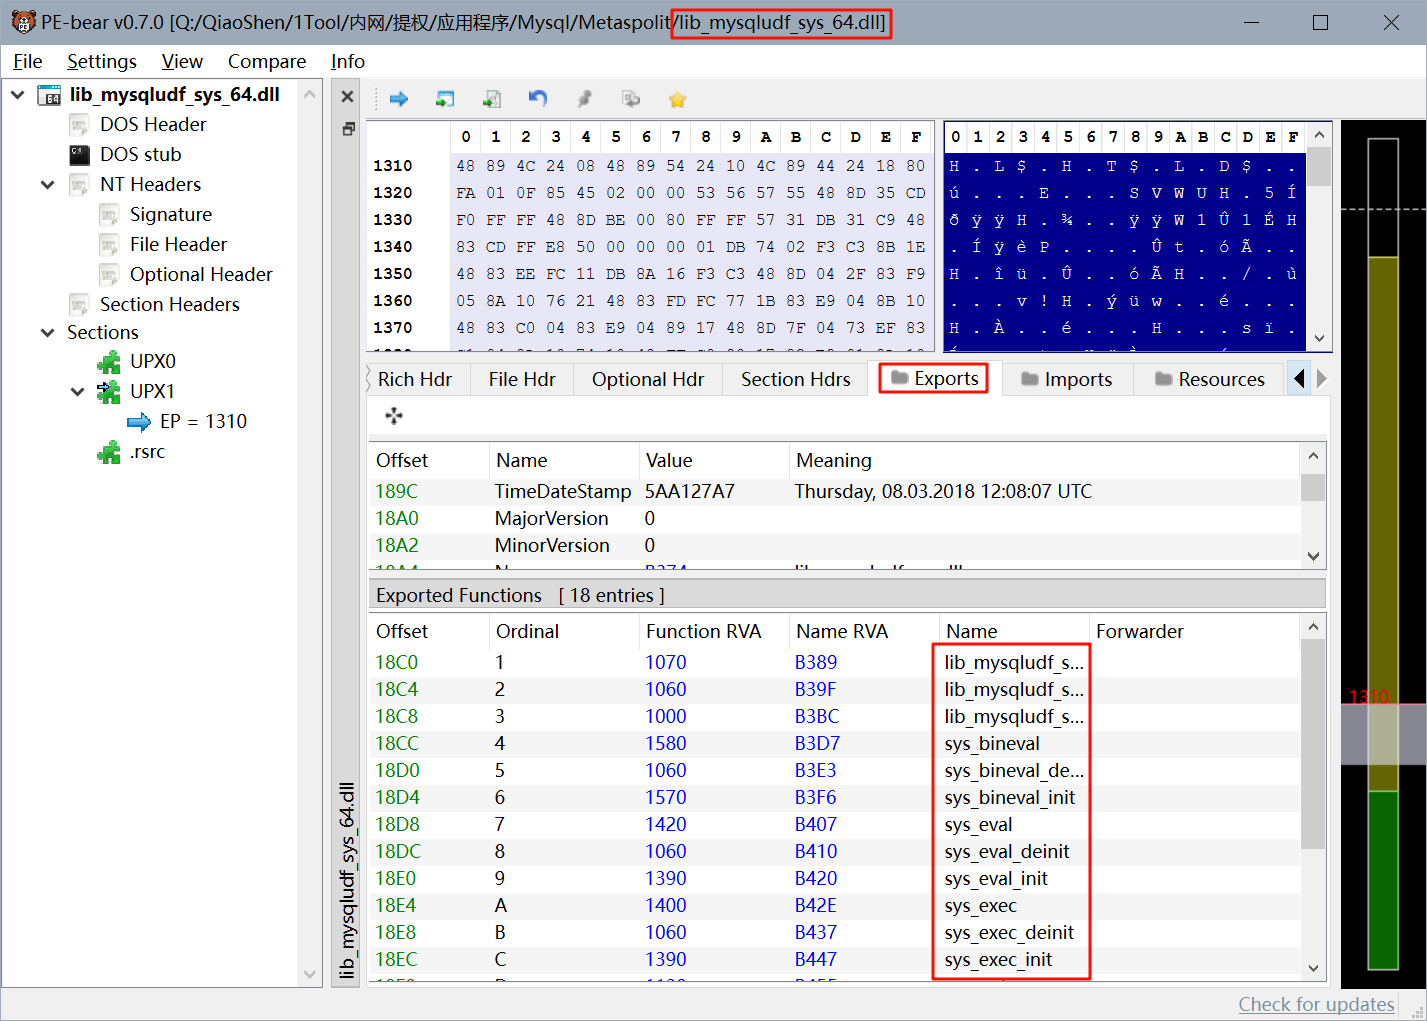Click the yellow star bookmark icon
Image resolution: width=1427 pixels, height=1021 pixels.
click(677, 99)
